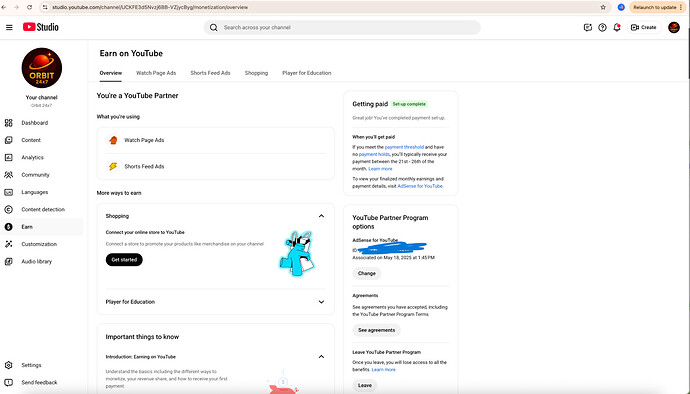Click the Customization wand icon
Screen dimensions: 690x394
(8, 244)
